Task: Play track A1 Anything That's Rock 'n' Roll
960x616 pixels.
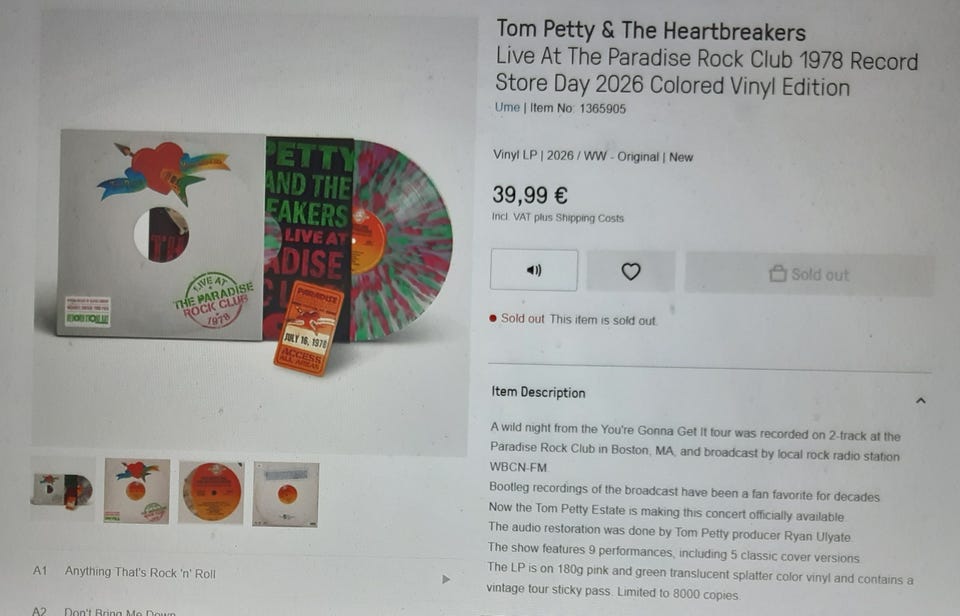Action: (x=446, y=579)
